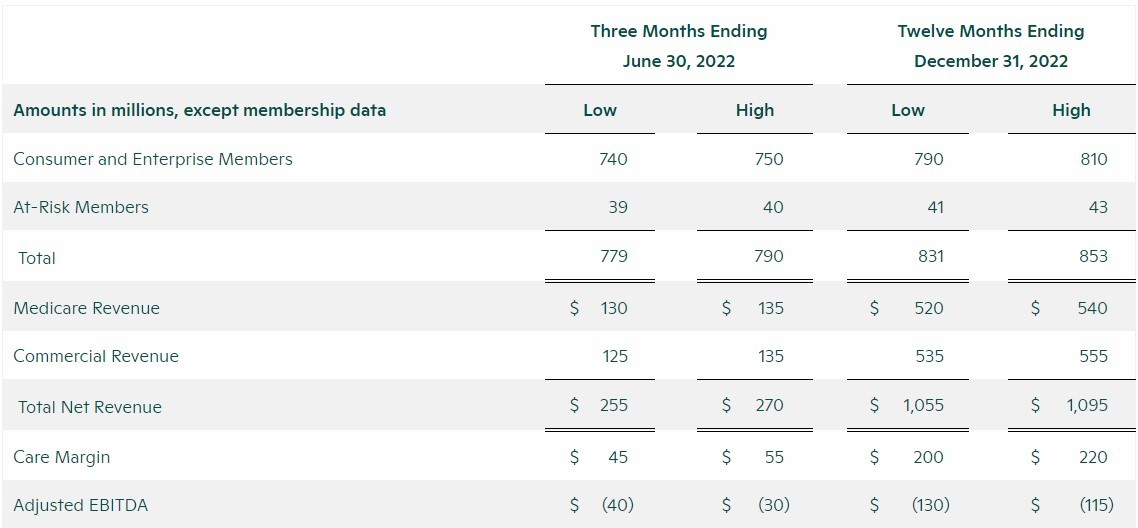Select the Commercial Revenue row label
The width and height of the screenshot is (1138, 528).
pyautogui.click(x=96, y=356)
